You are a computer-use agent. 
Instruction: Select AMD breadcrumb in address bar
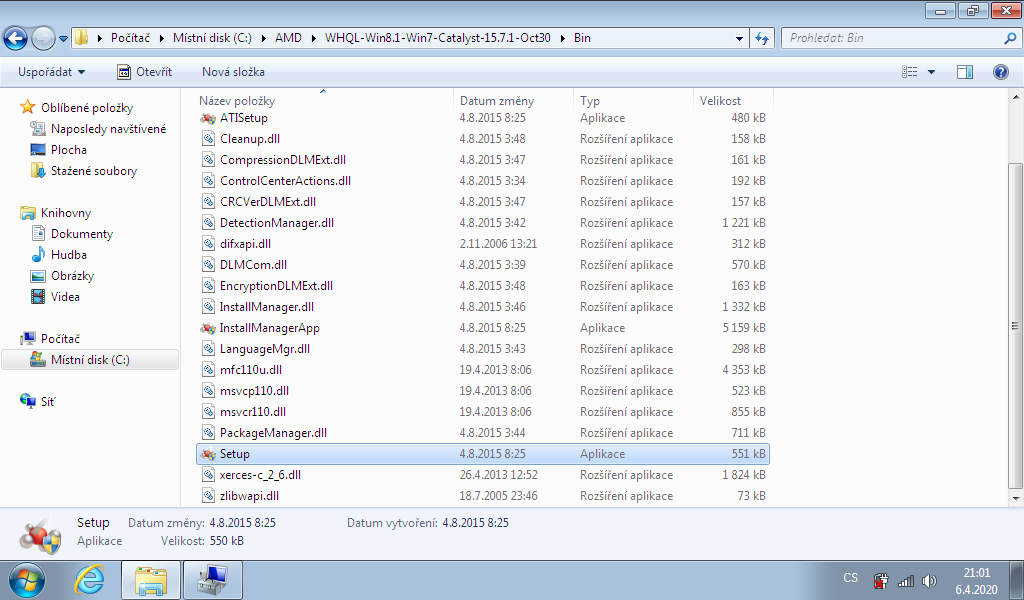(x=288, y=38)
